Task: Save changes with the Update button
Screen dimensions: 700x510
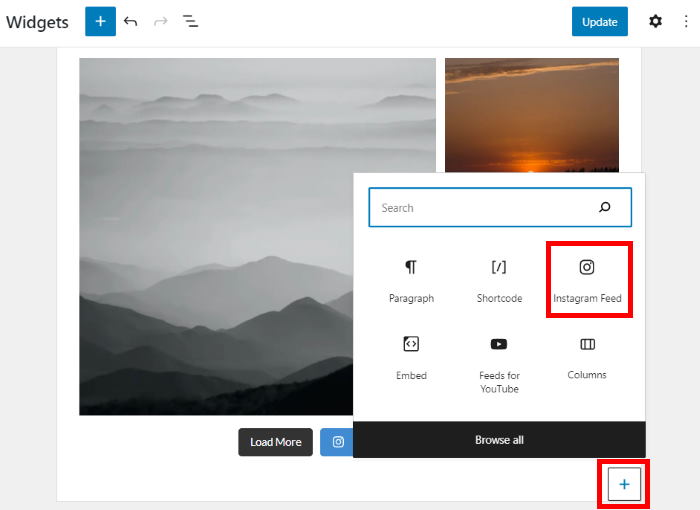Action: point(600,21)
